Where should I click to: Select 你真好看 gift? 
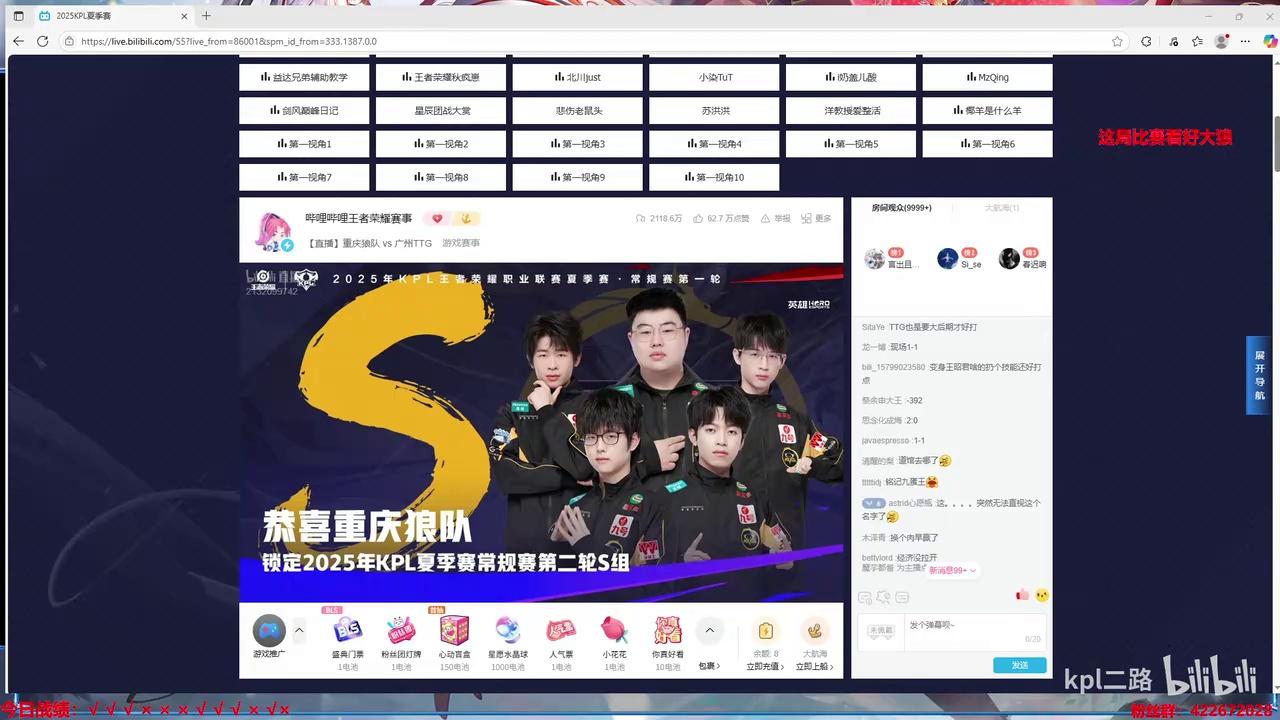click(667, 640)
